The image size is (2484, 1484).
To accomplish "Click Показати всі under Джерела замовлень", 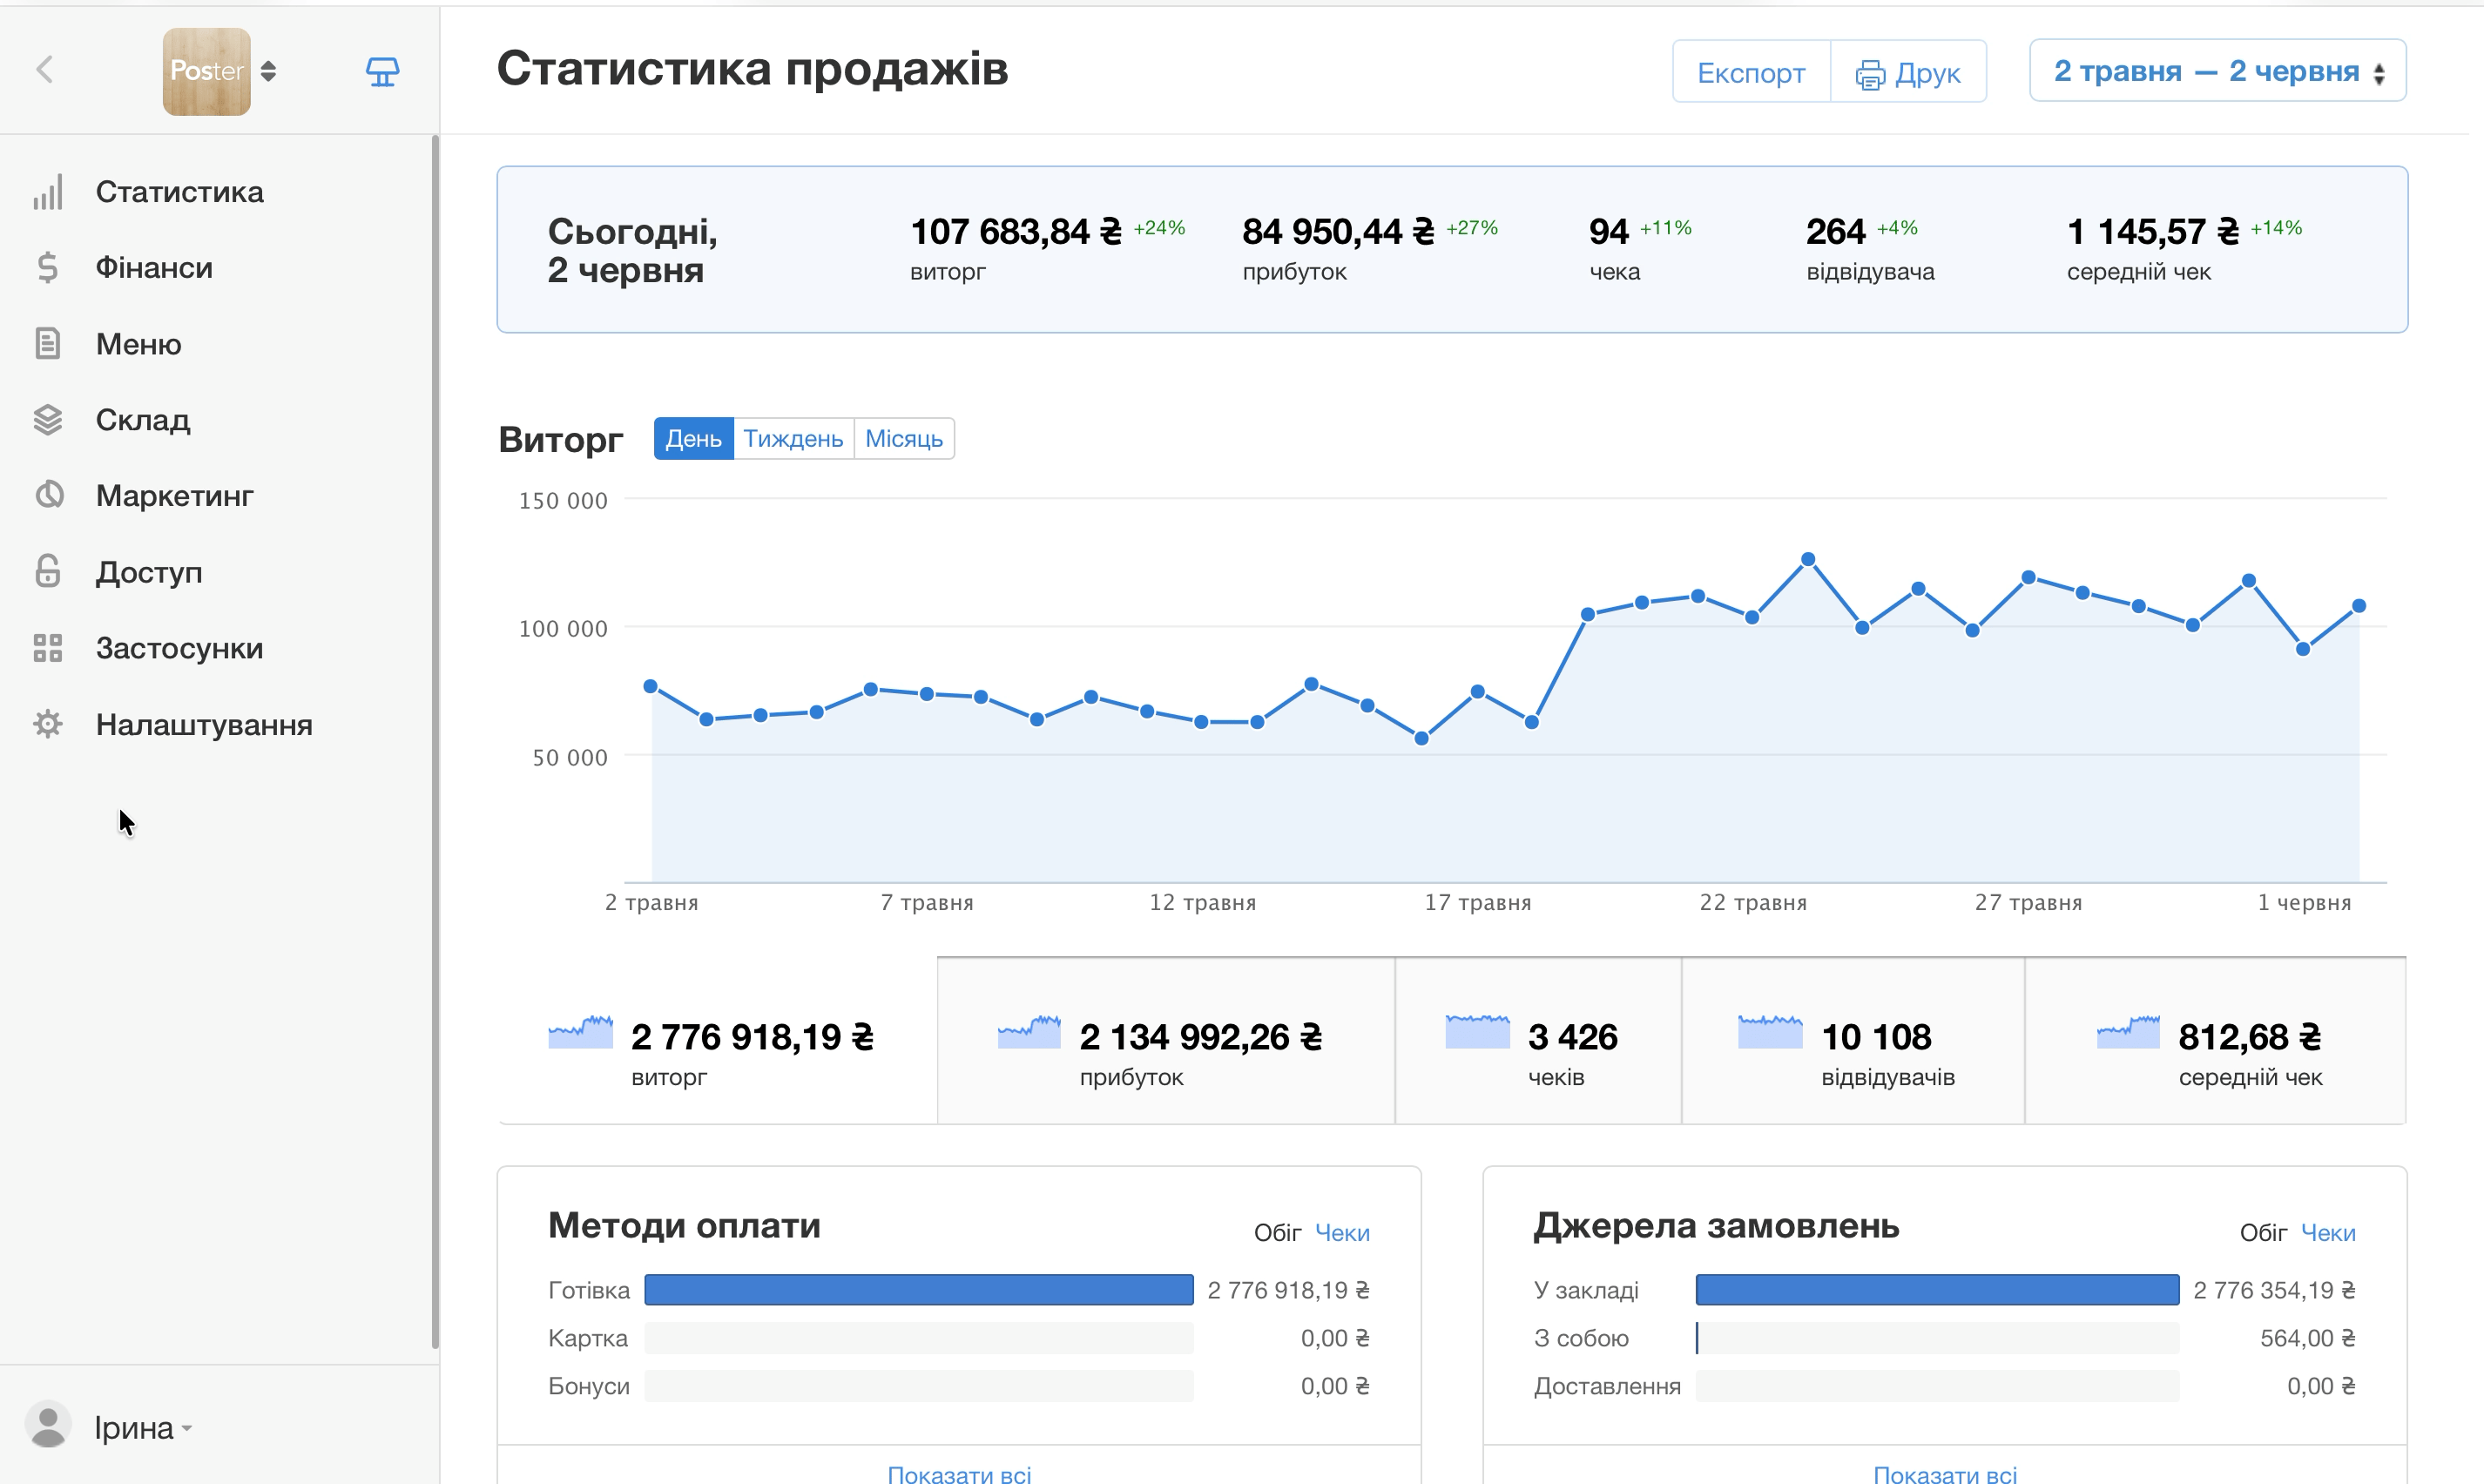I will point(1945,1474).
